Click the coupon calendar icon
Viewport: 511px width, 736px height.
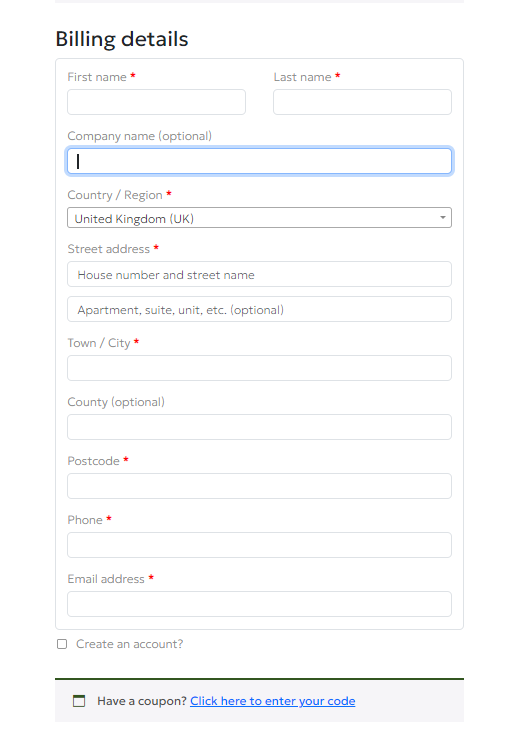tap(79, 701)
